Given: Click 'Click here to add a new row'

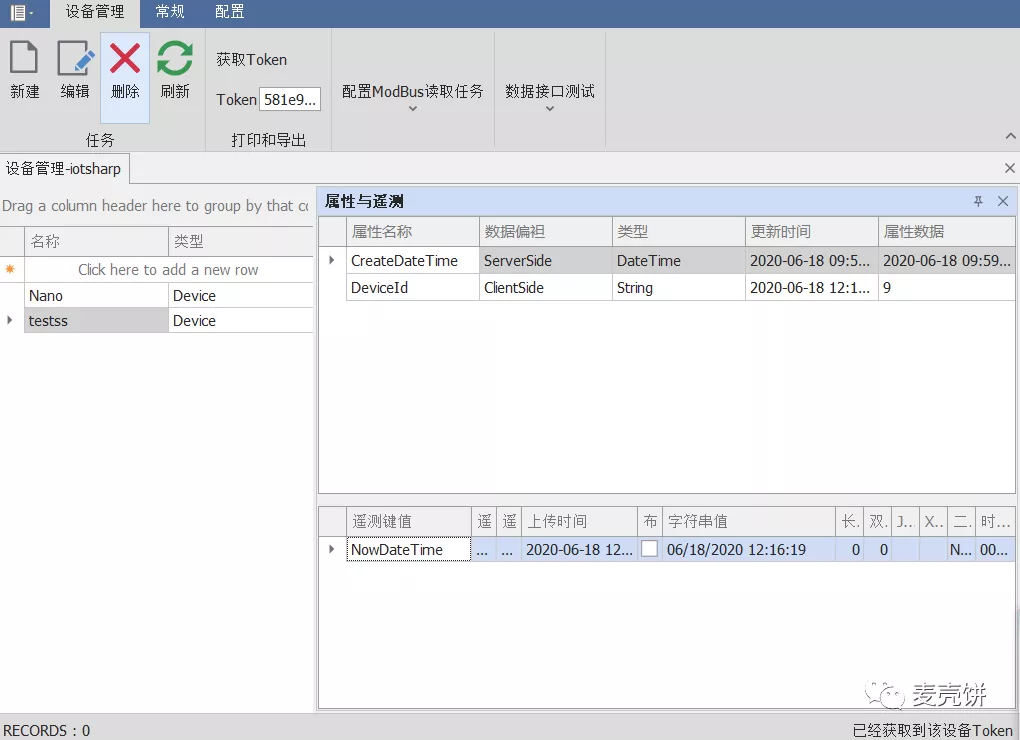Looking at the screenshot, I should point(168,269).
